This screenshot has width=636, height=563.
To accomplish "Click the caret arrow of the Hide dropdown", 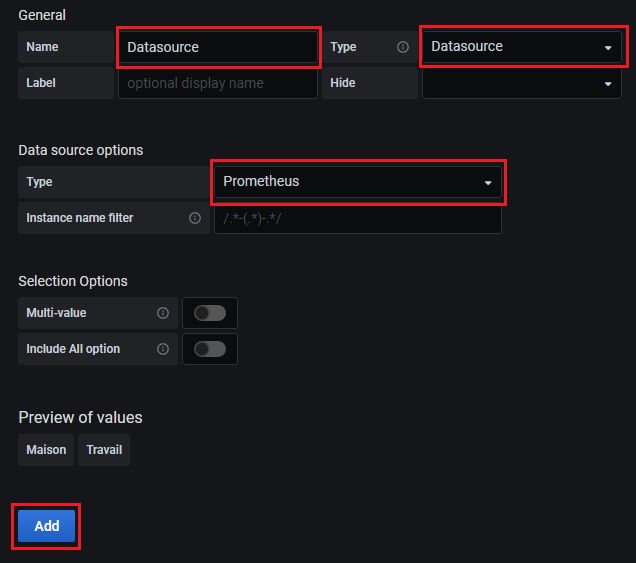I will pyautogui.click(x=607, y=84).
